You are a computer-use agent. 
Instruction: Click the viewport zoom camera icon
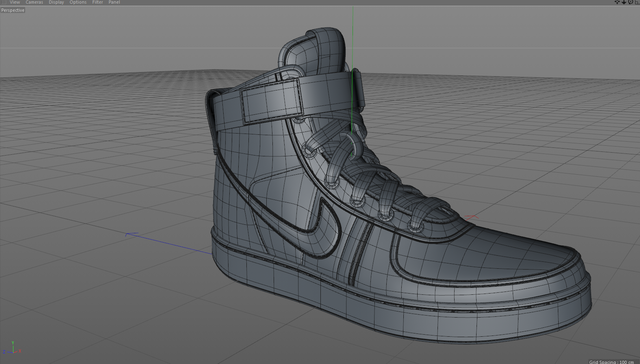pos(624,2)
